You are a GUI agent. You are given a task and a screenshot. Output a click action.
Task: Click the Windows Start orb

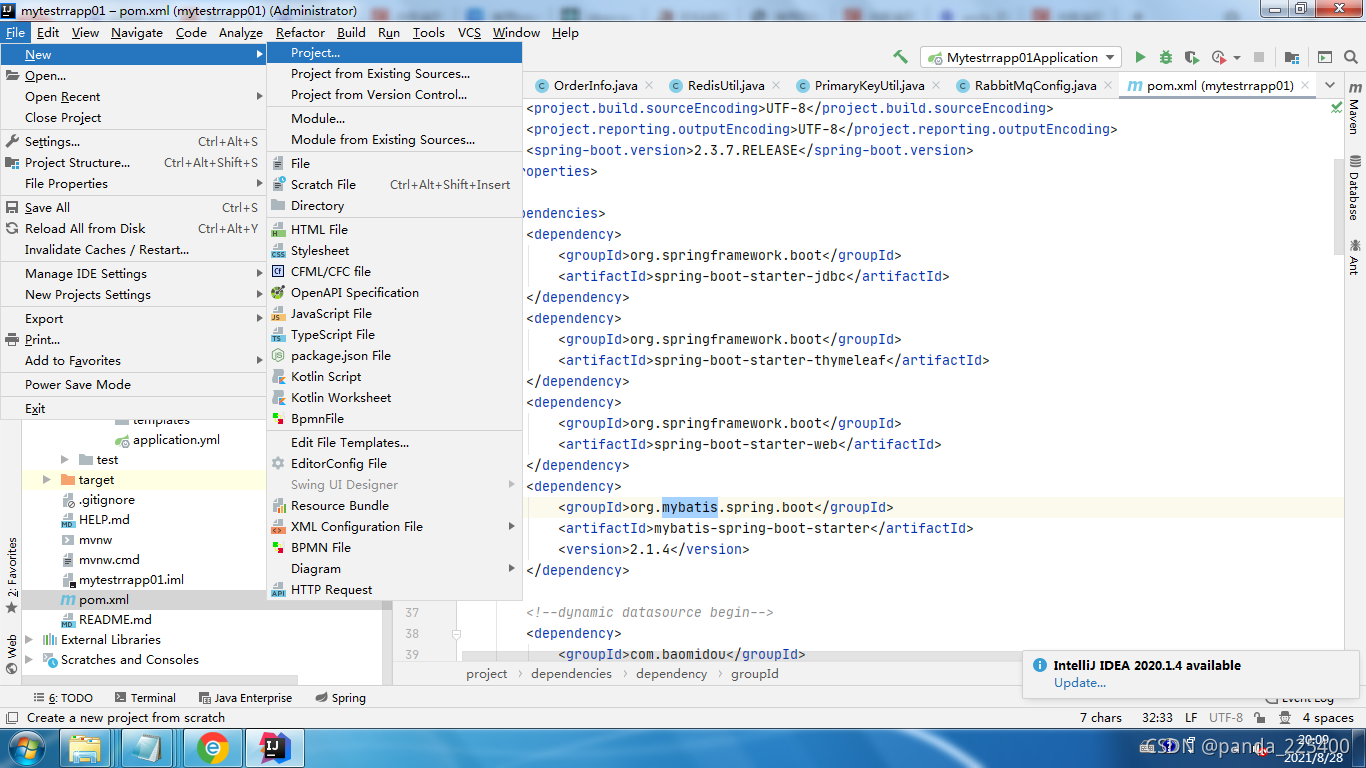coord(27,747)
